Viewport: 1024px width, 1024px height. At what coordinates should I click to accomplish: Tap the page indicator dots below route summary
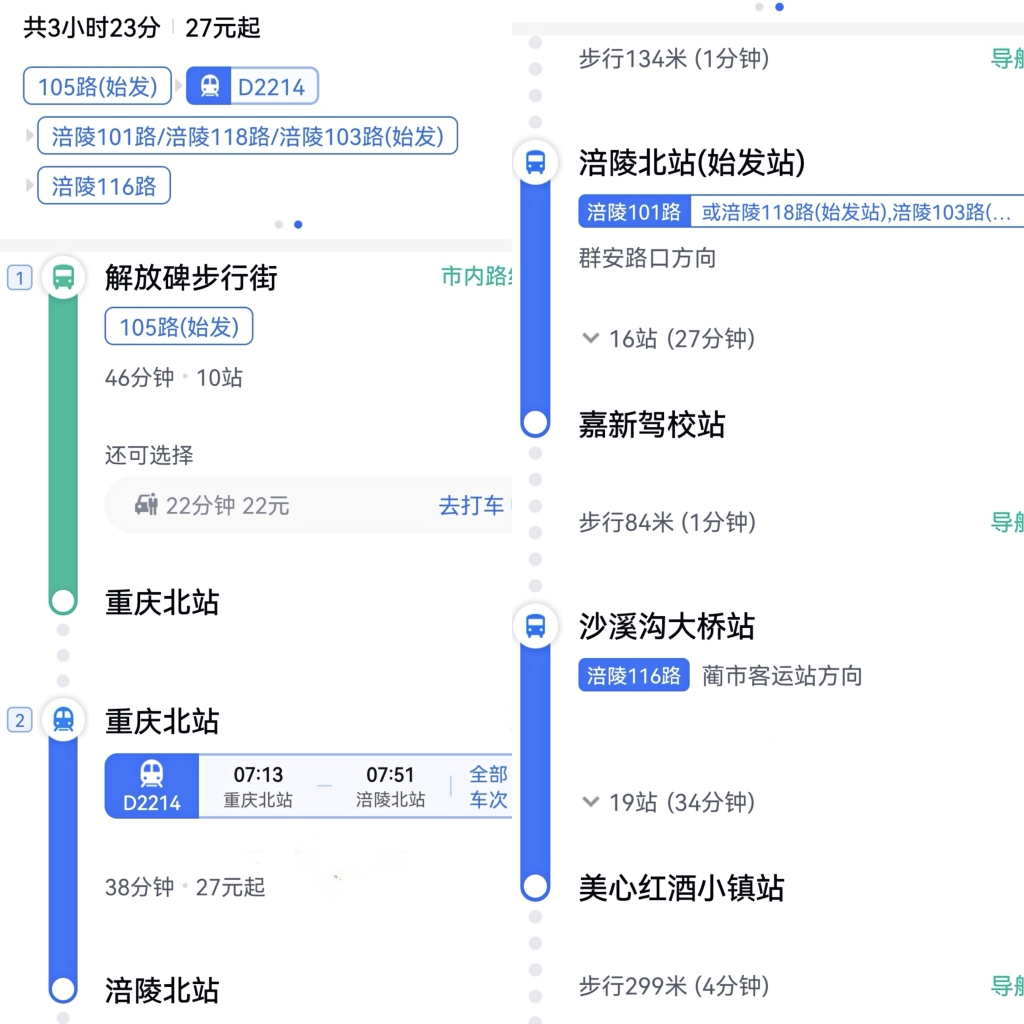point(288,224)
